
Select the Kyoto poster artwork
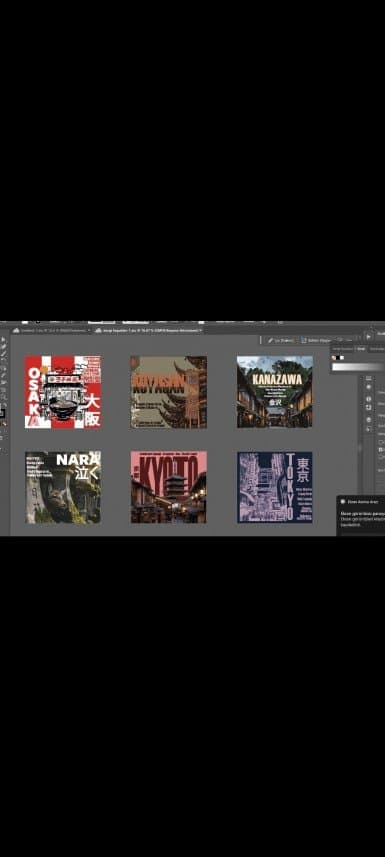[168, 487]
